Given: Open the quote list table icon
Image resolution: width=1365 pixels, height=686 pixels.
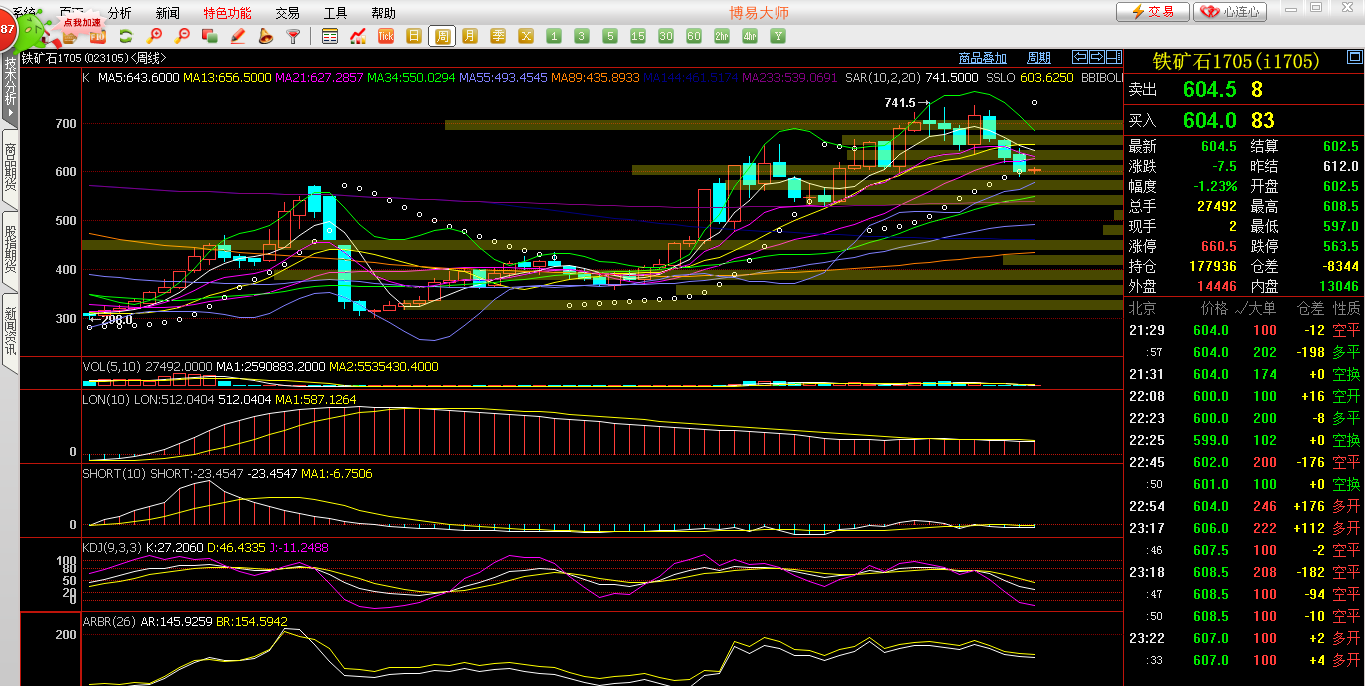Looking at the screenshot, I should click(x=330, y=36).
